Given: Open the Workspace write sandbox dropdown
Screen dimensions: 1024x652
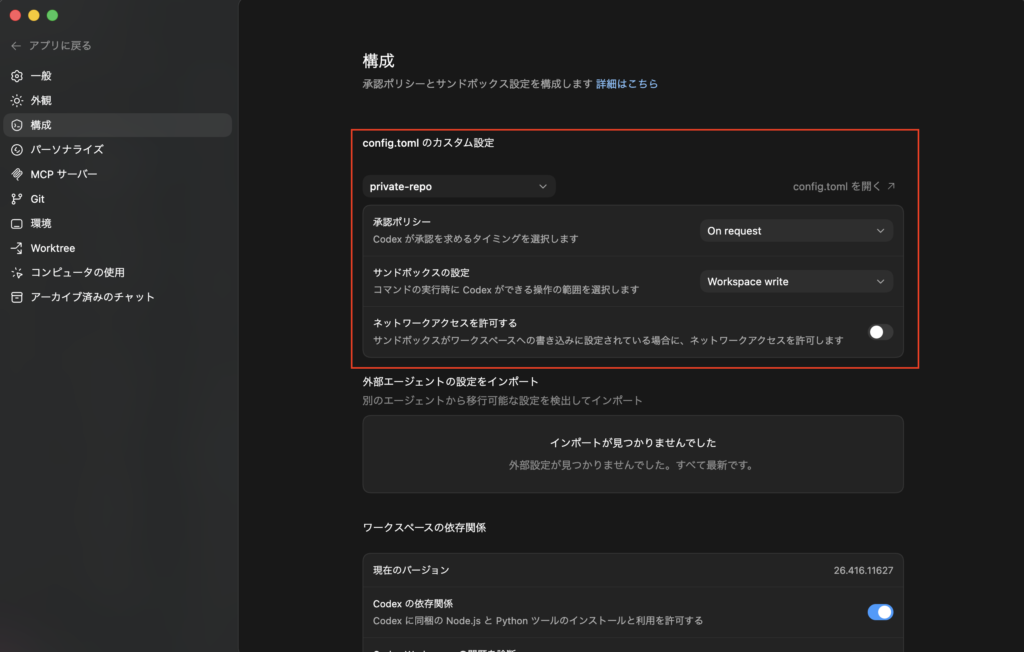Looking at the screenshot, I should point(796,282).
